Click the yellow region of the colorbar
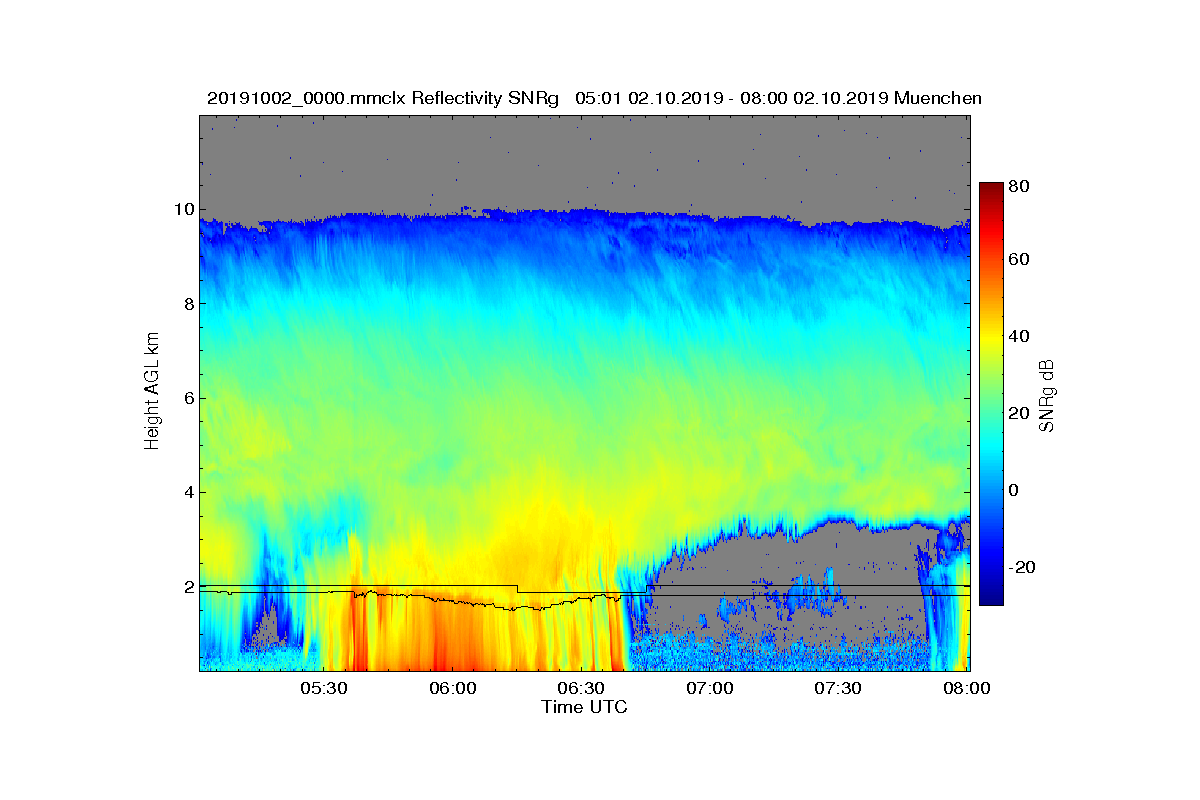Screen dimensions: 1200x800 coord(991,340)
